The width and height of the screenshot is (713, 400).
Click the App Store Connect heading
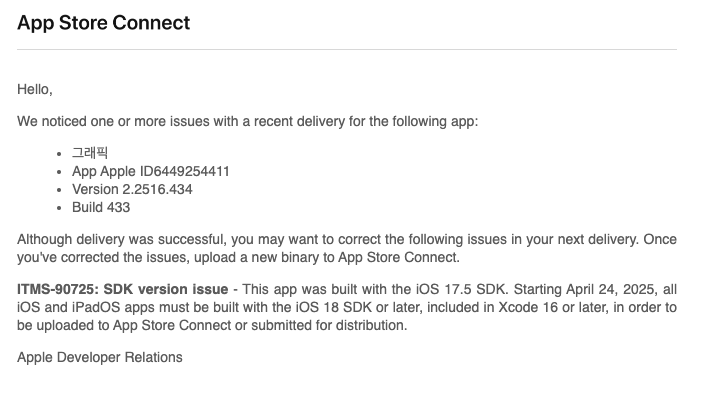(x=103, y=23)
